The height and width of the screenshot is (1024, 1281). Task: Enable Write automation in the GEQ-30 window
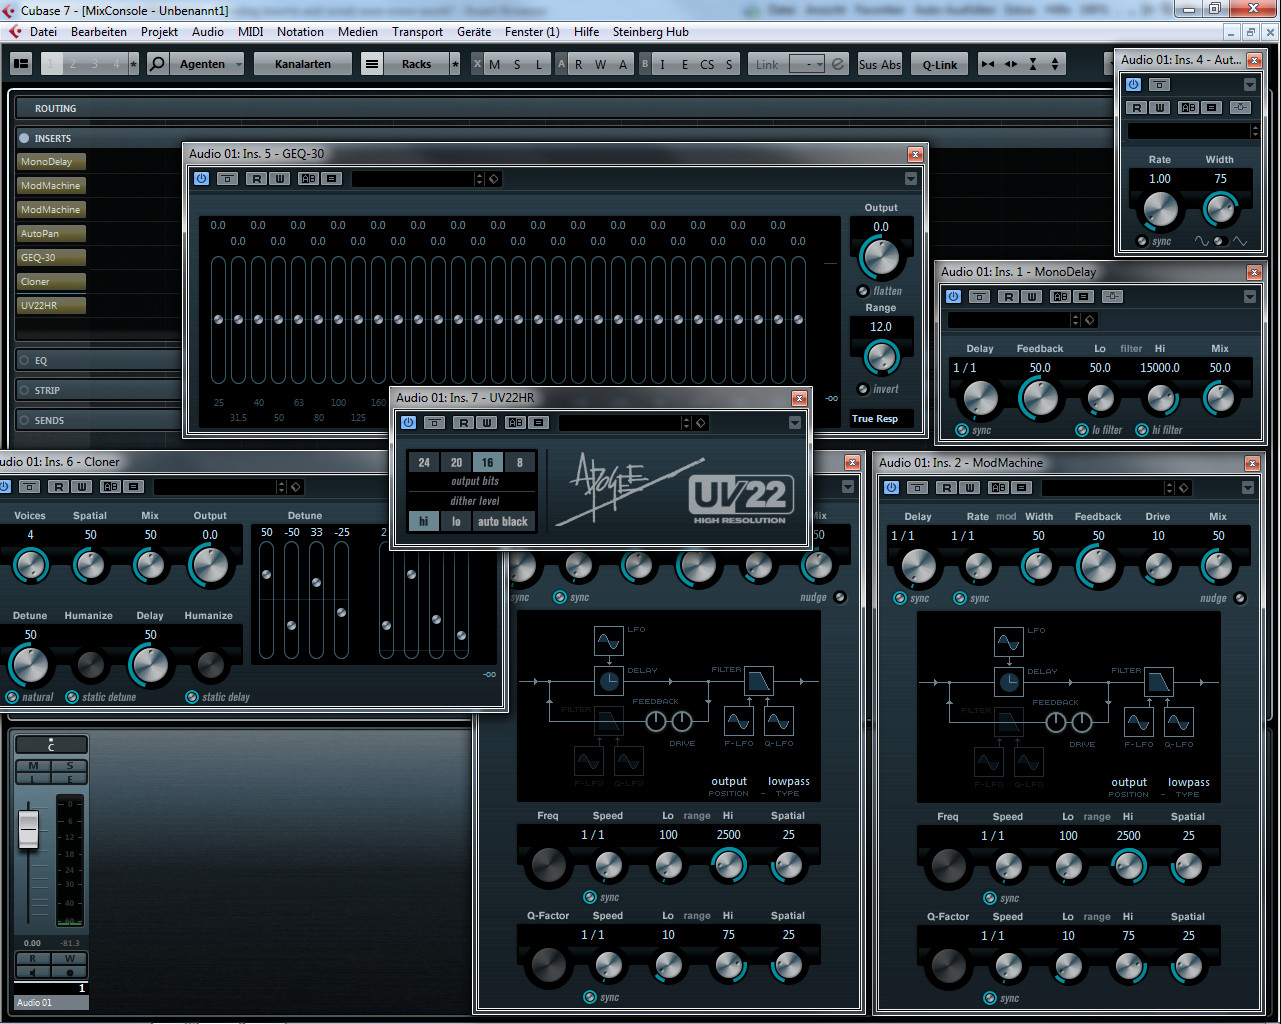(280, 179)
